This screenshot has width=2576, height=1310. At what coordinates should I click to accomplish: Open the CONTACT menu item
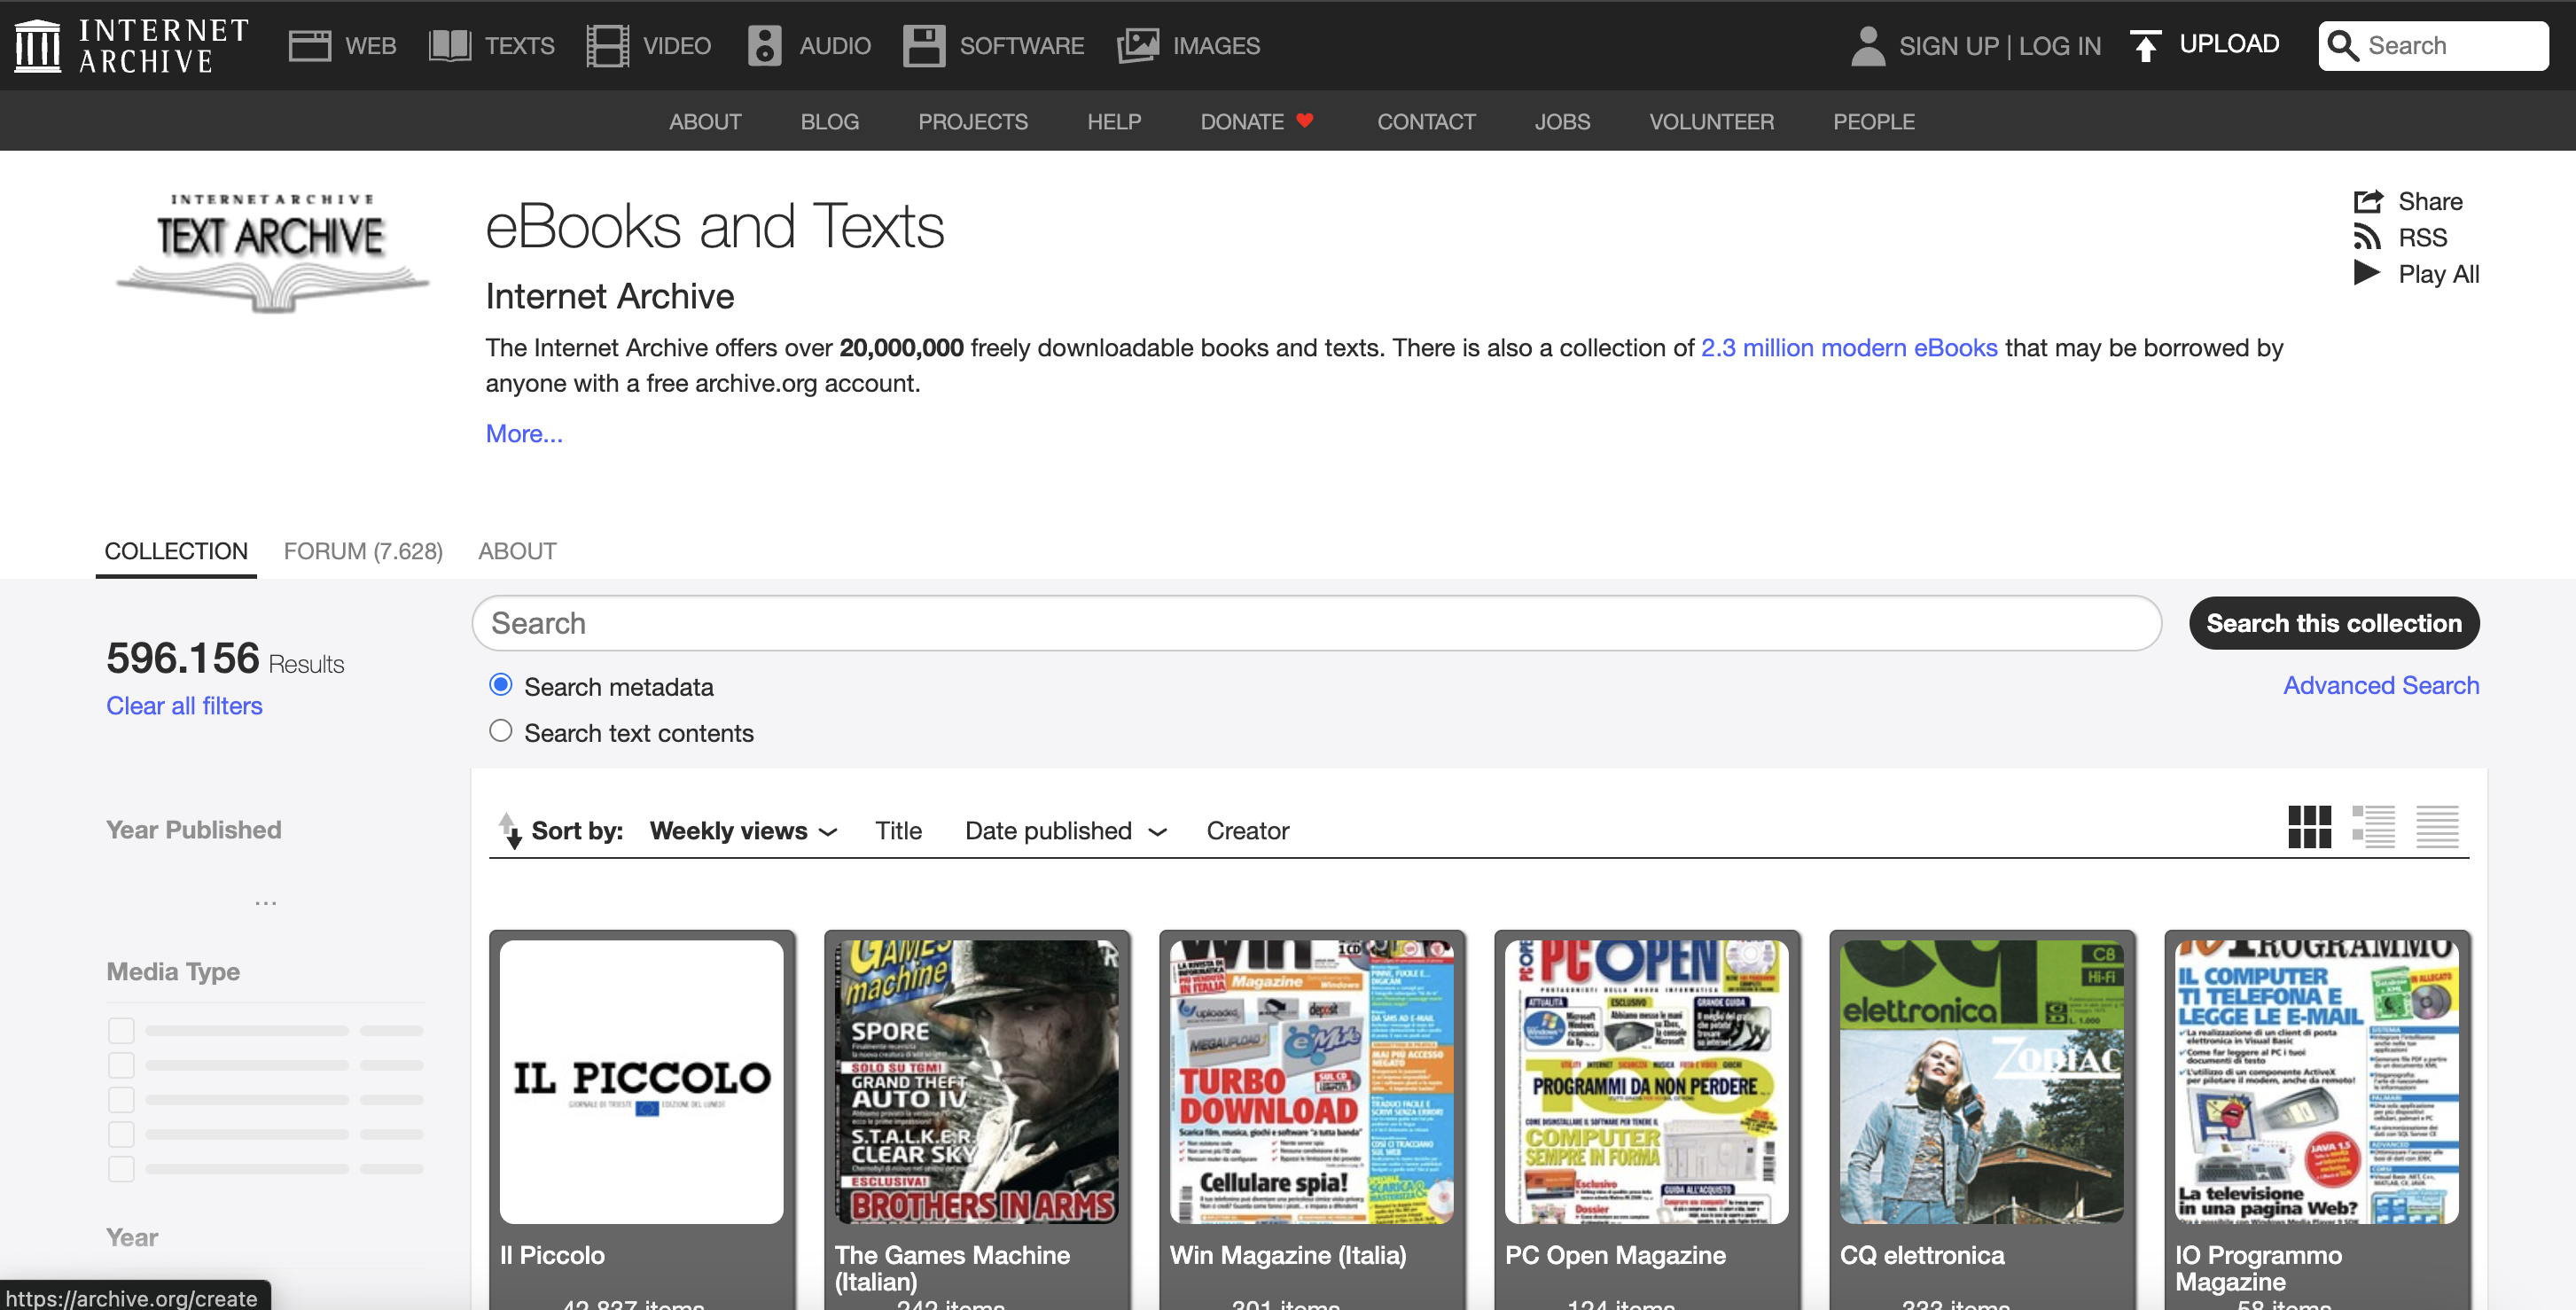[1425, 121]
